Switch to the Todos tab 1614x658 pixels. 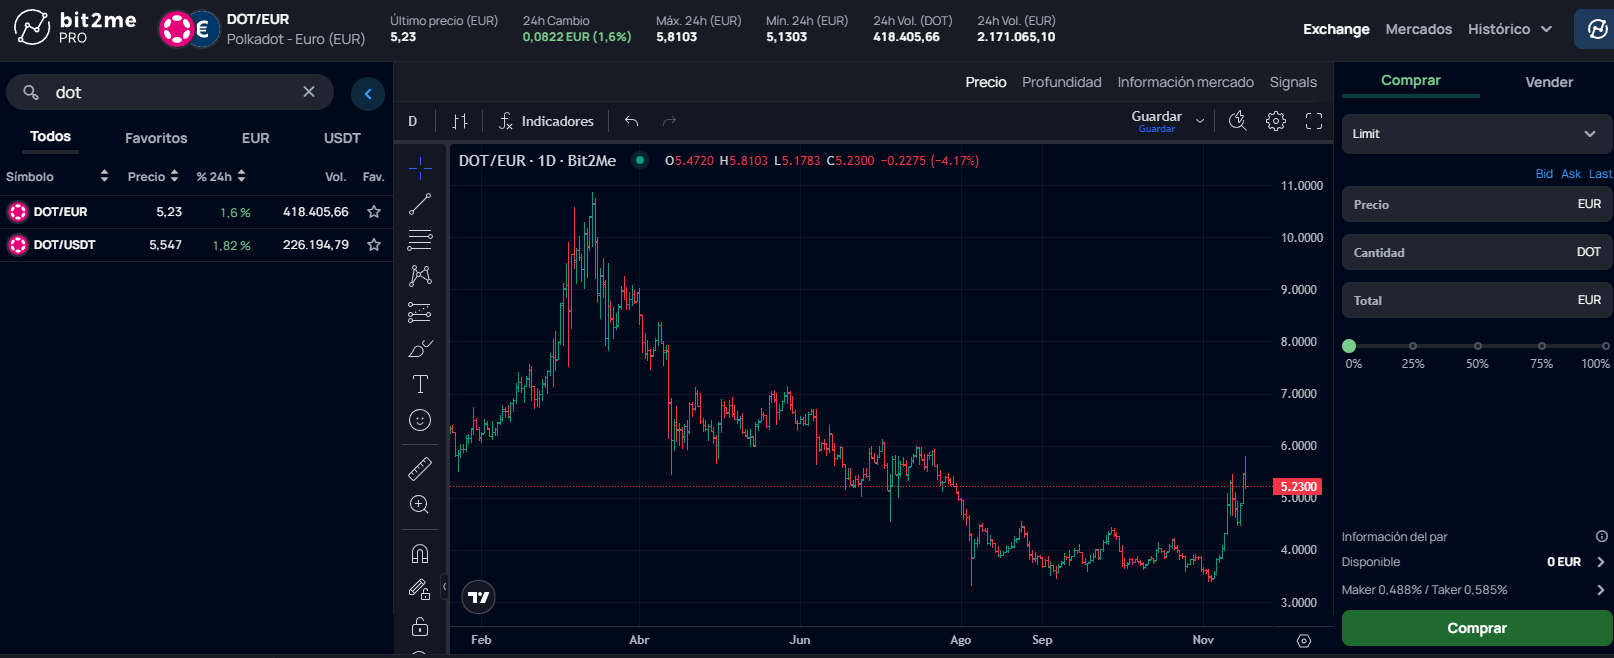pos(50,137)
